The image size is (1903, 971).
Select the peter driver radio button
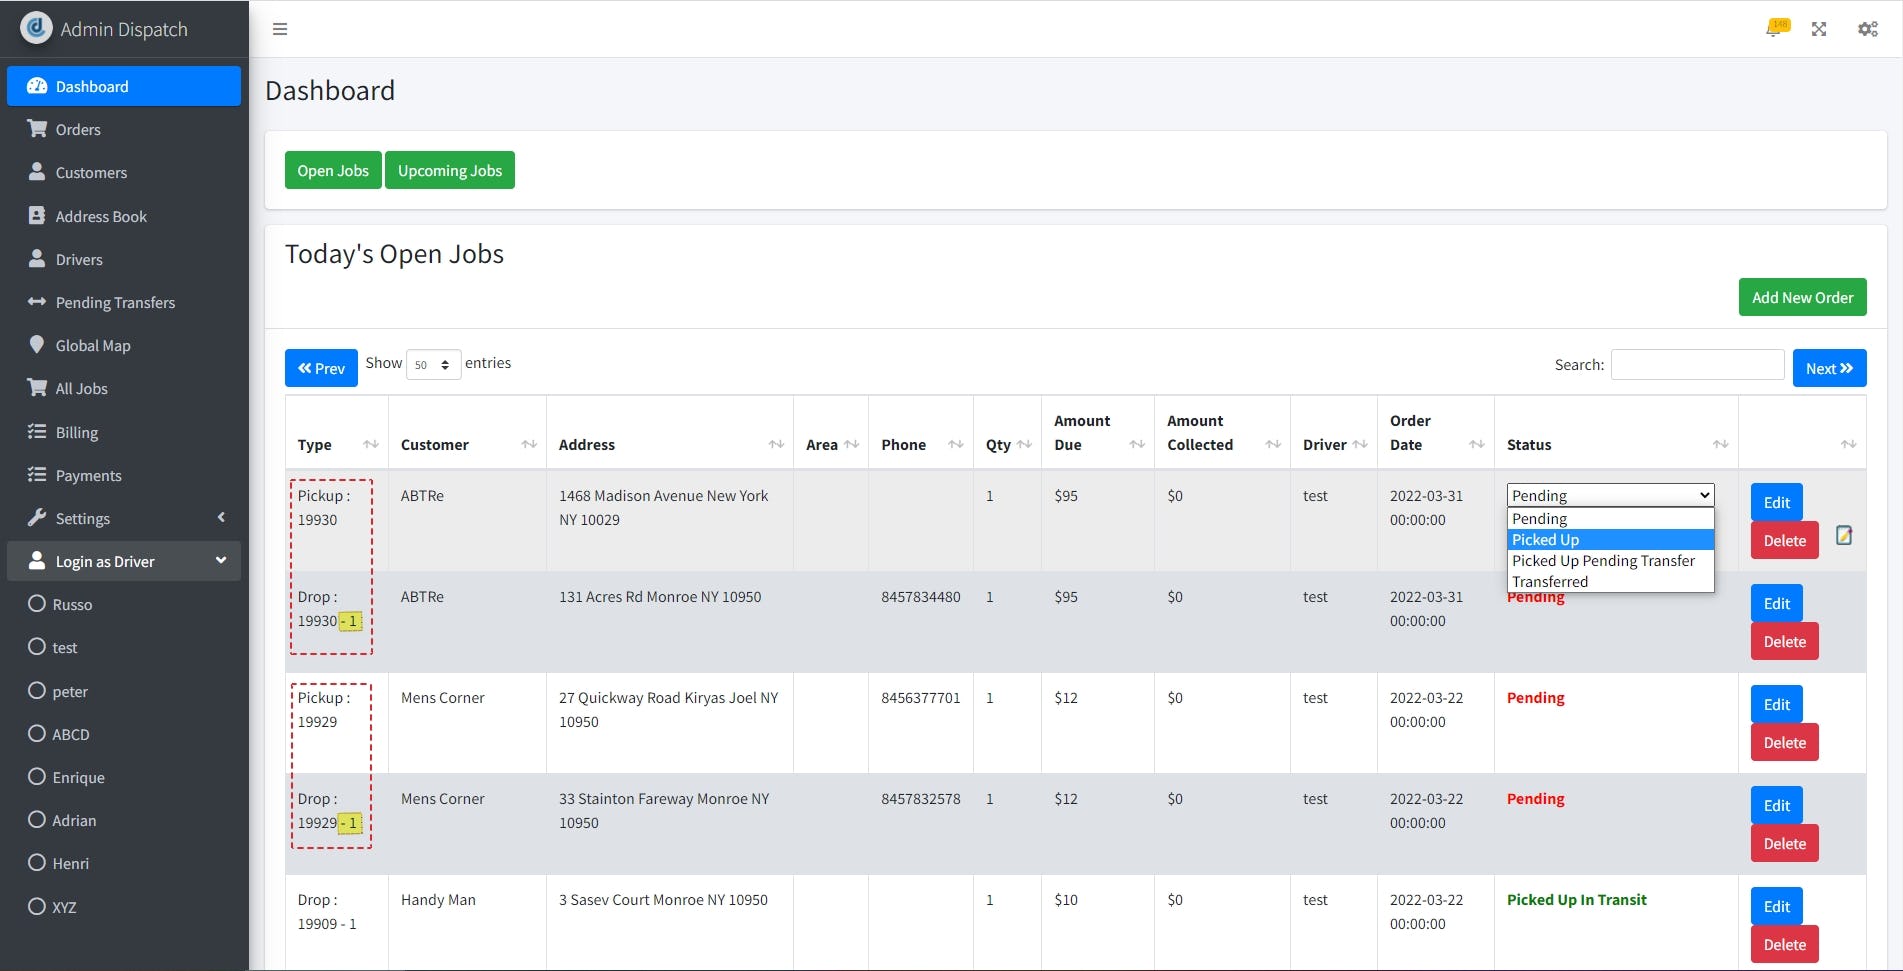37,691
